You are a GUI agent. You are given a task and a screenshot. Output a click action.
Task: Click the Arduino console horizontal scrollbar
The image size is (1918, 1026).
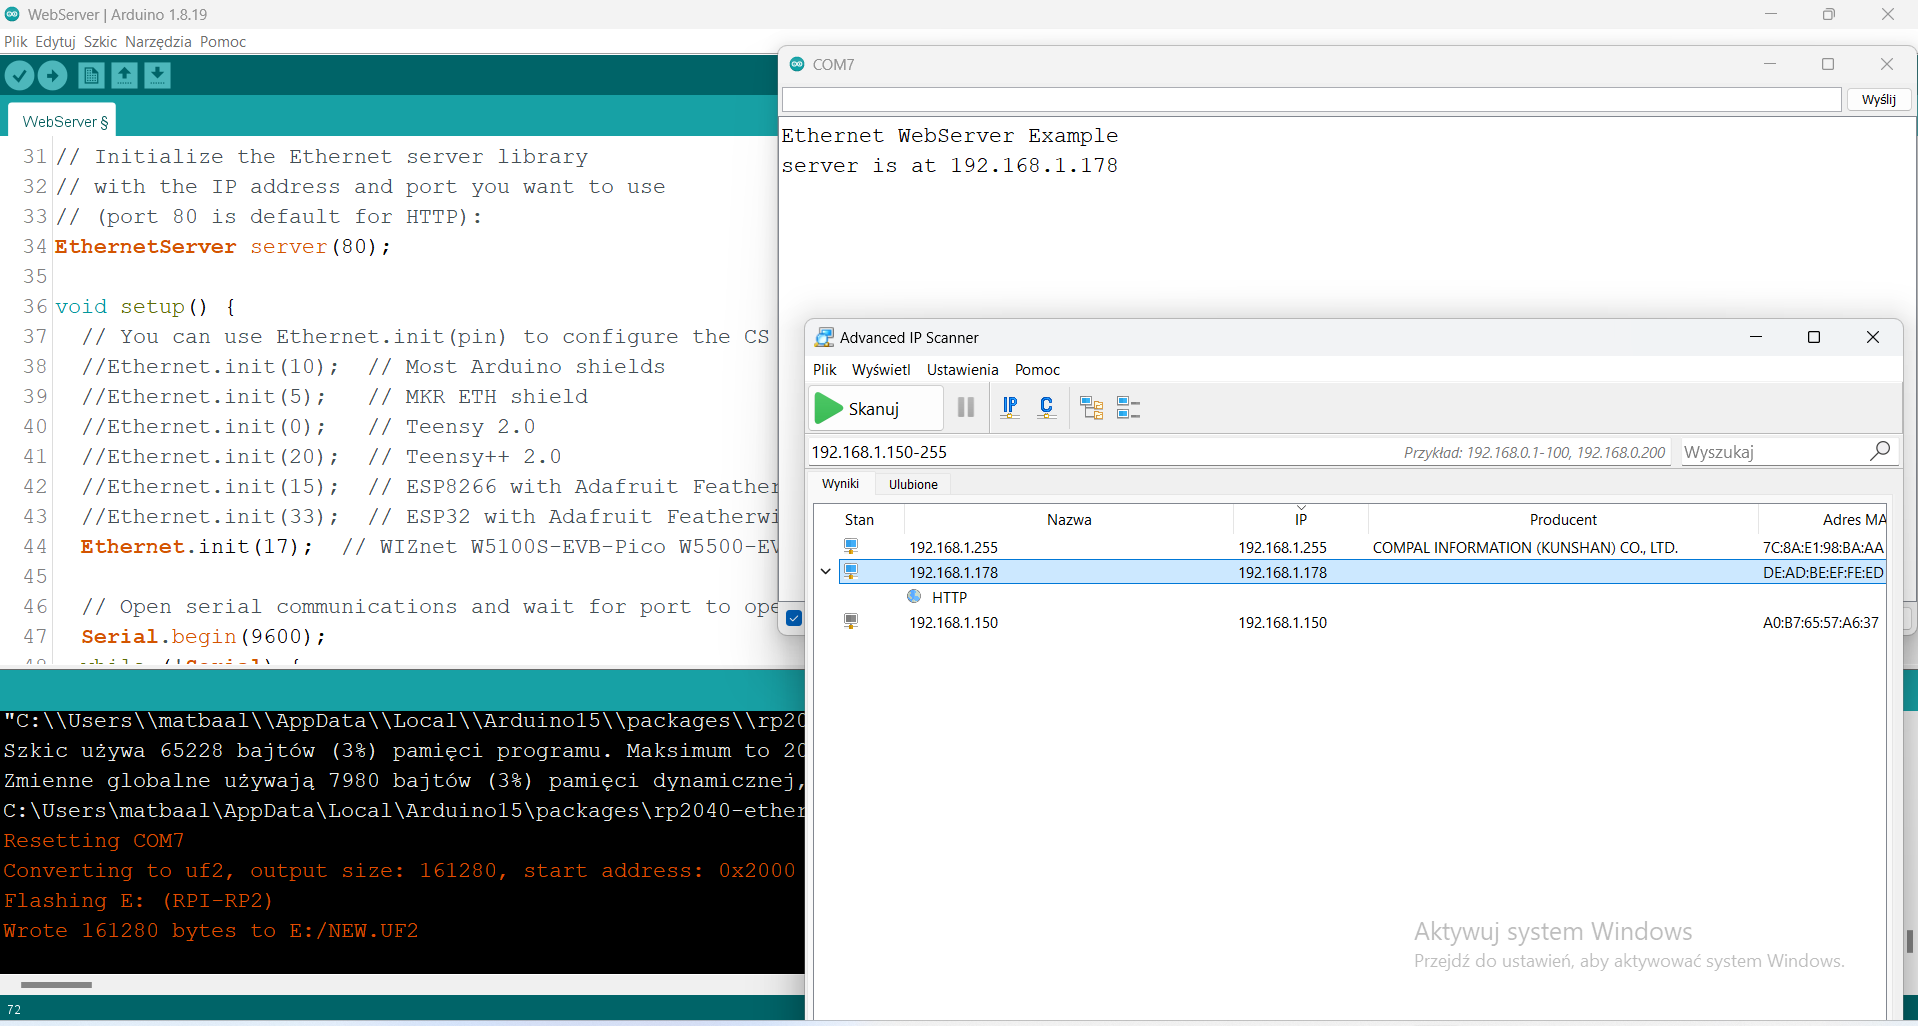point(56,985)
